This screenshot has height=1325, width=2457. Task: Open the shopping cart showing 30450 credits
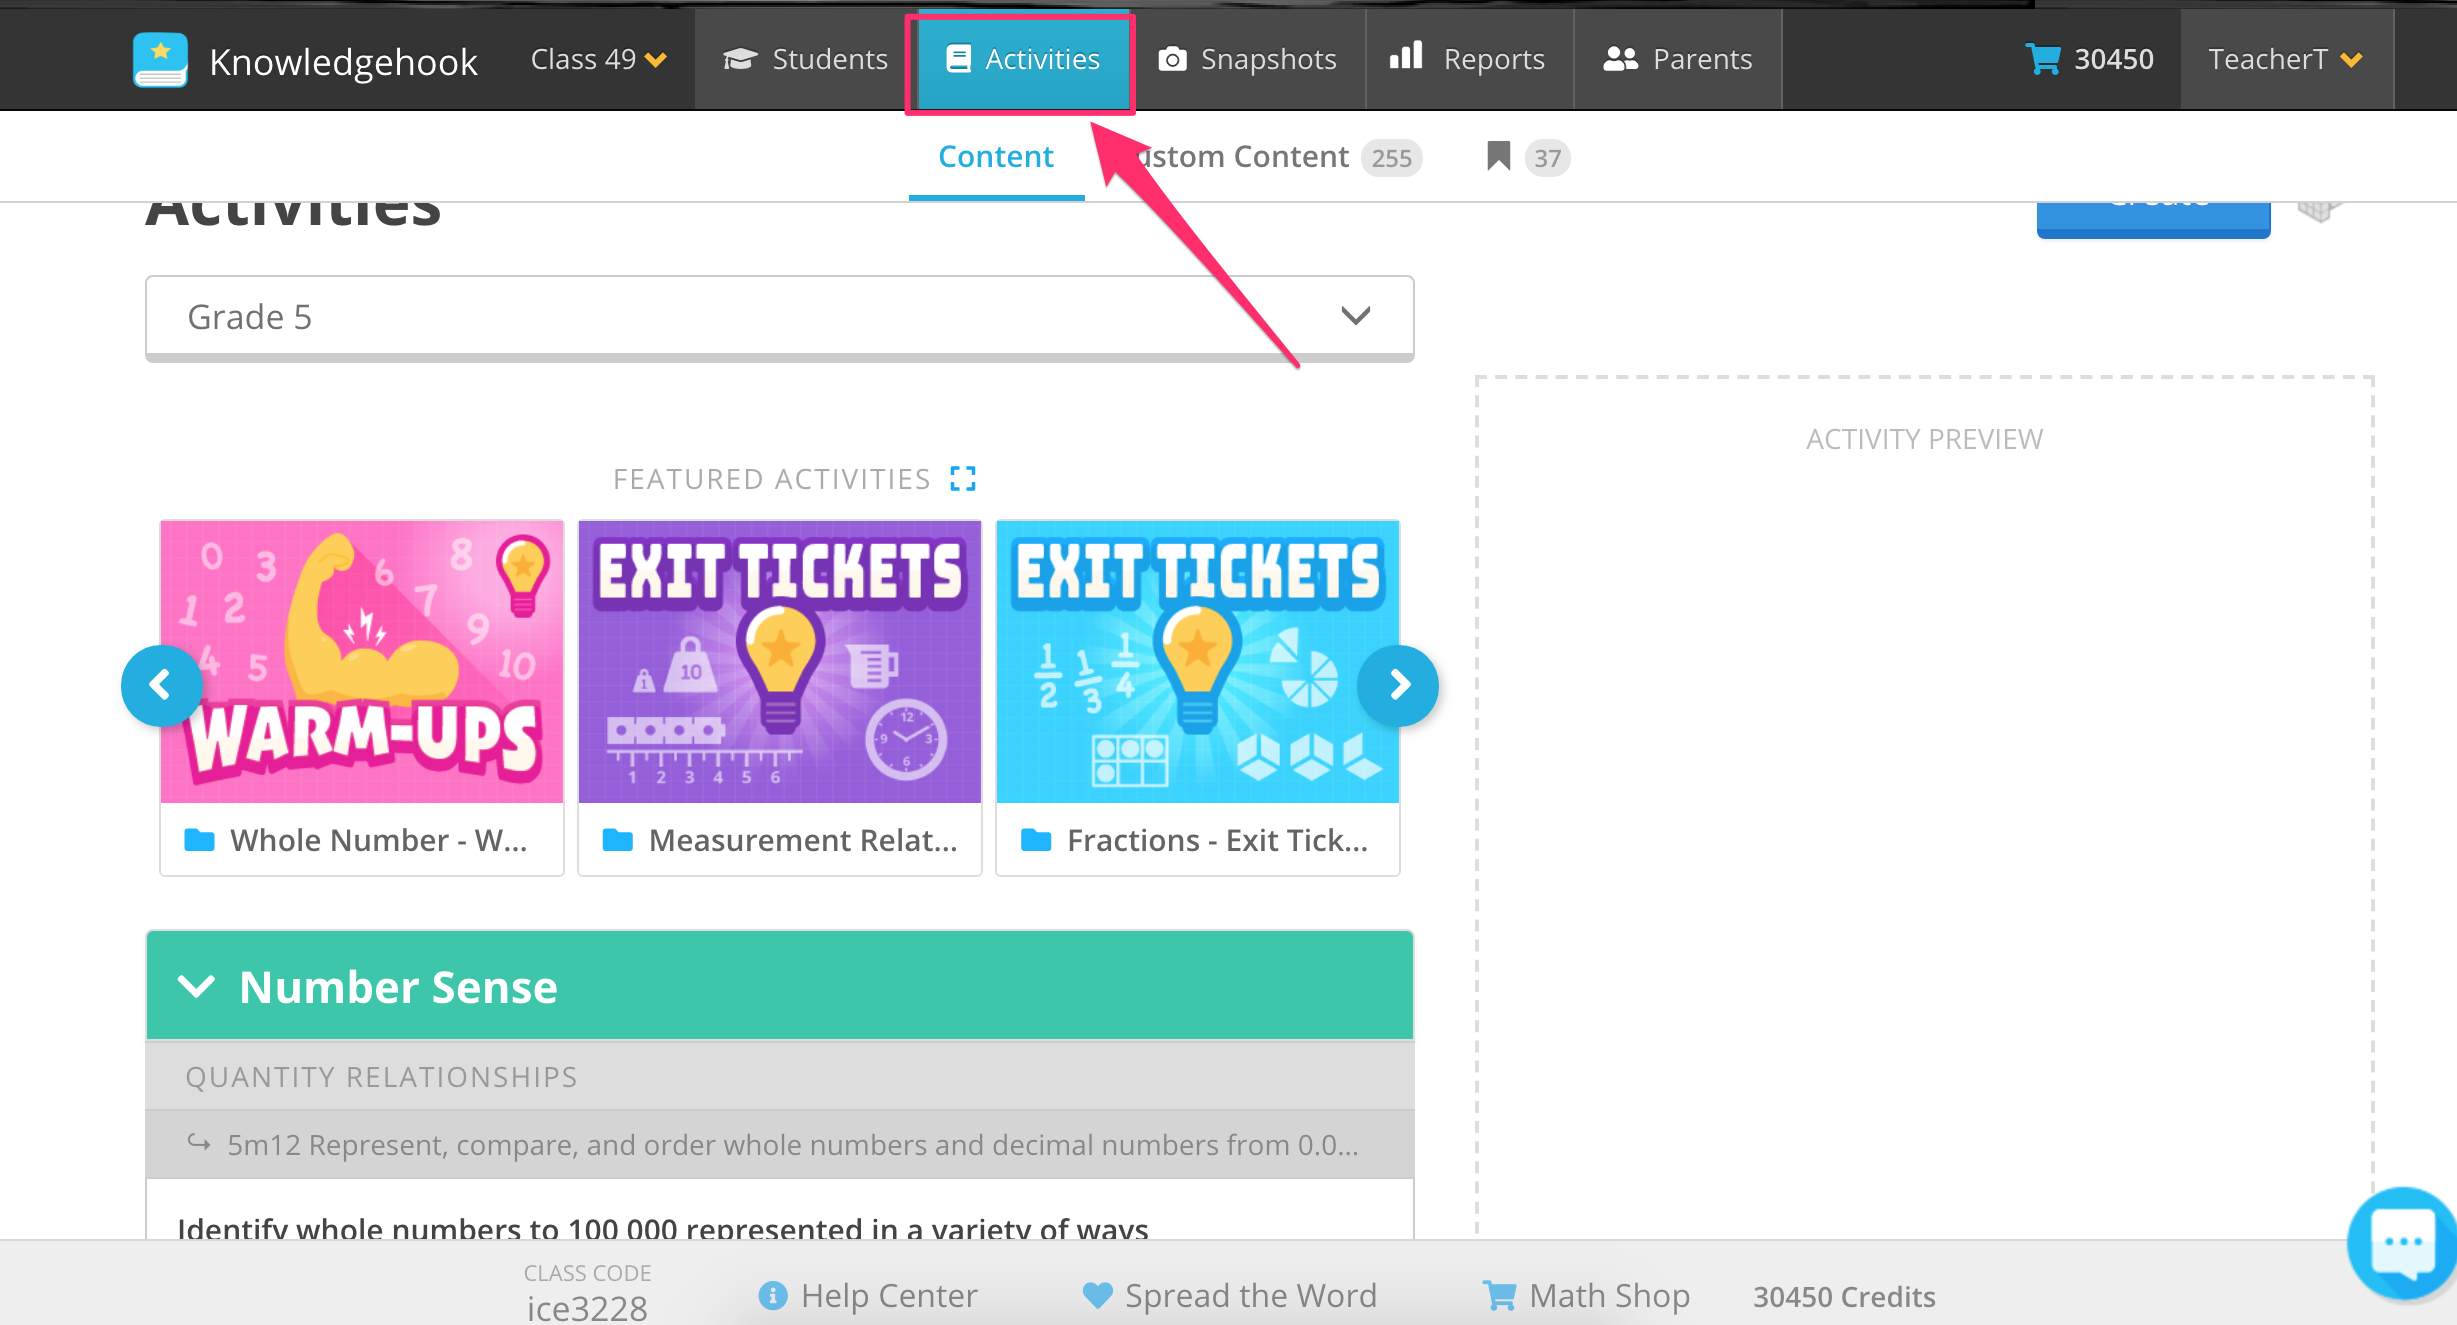(x=2044, y=59)
